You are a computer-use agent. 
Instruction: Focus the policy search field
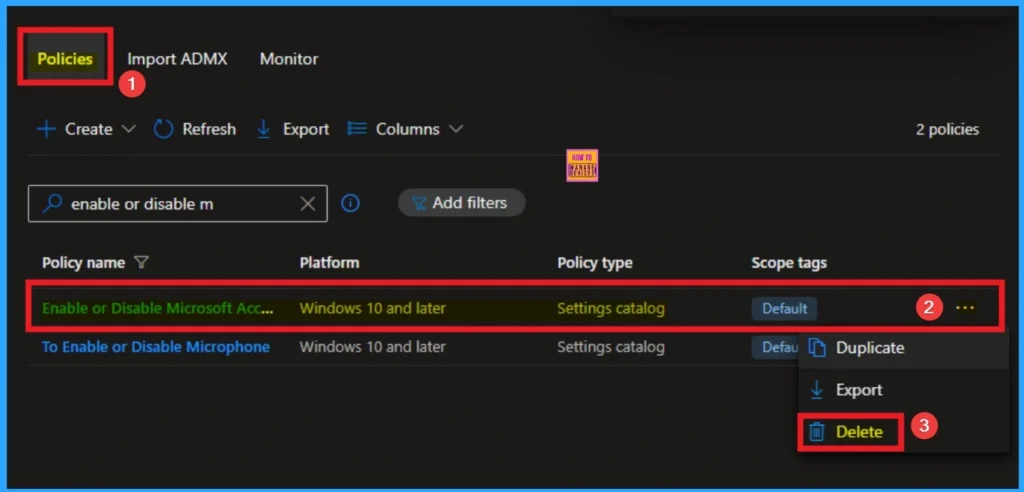178,204
